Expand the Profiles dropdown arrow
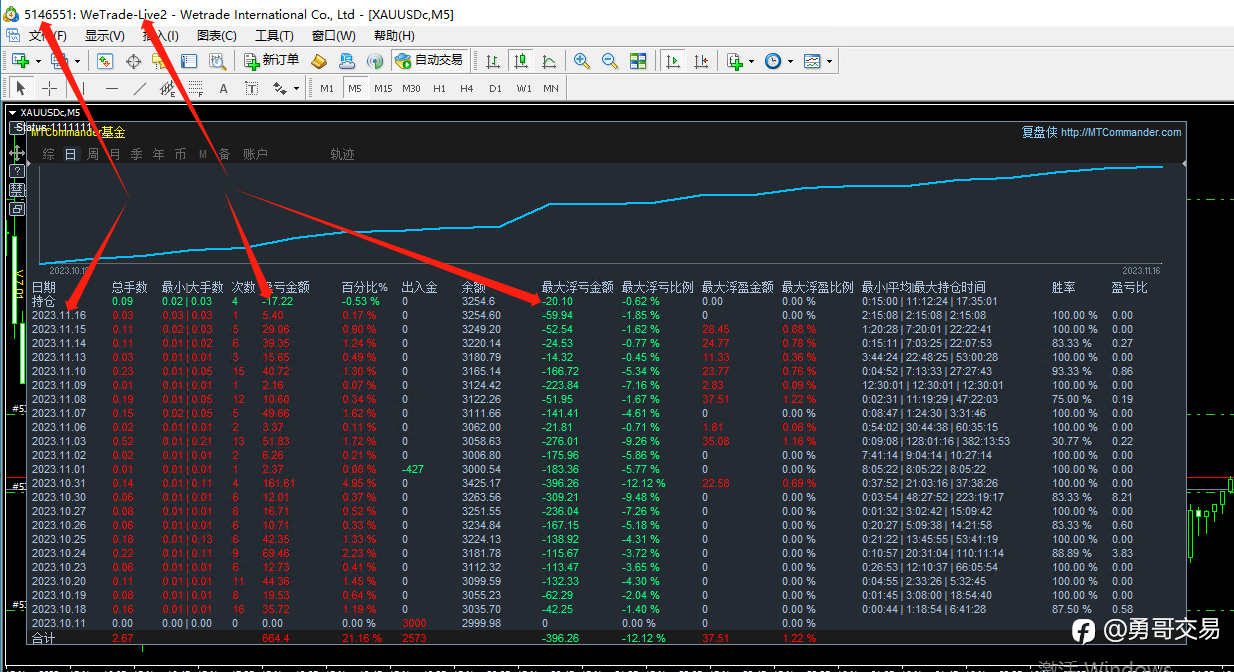1234x672 pixels. point(75,61)
